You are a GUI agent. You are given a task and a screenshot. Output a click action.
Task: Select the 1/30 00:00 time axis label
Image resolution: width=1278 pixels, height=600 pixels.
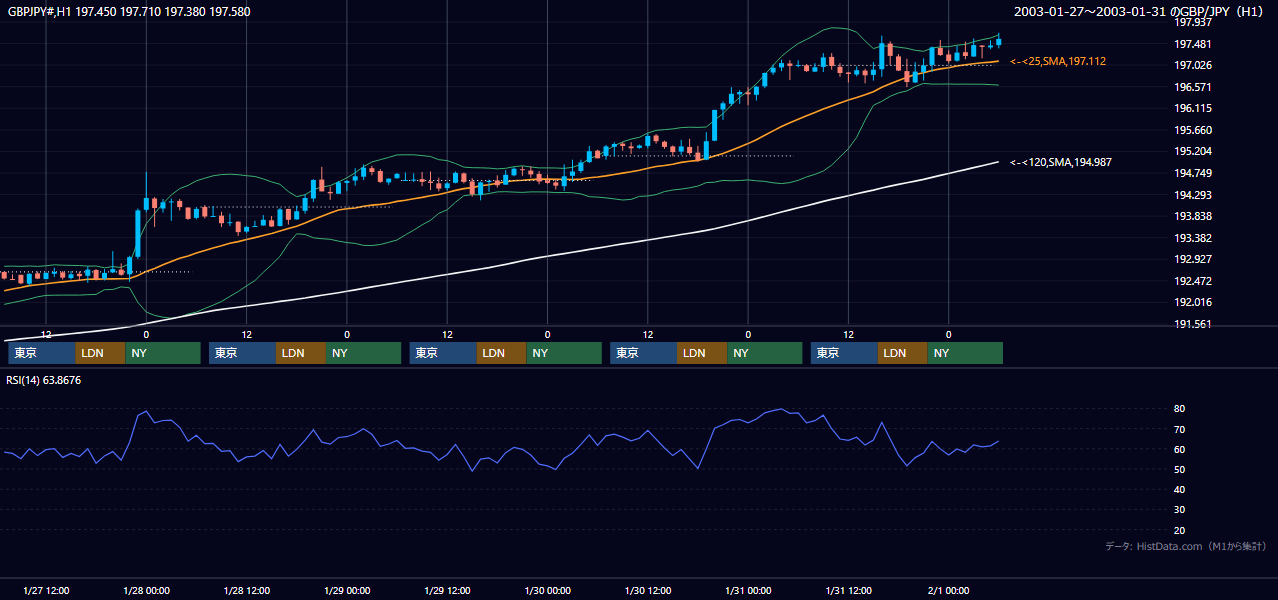(547, 591)
